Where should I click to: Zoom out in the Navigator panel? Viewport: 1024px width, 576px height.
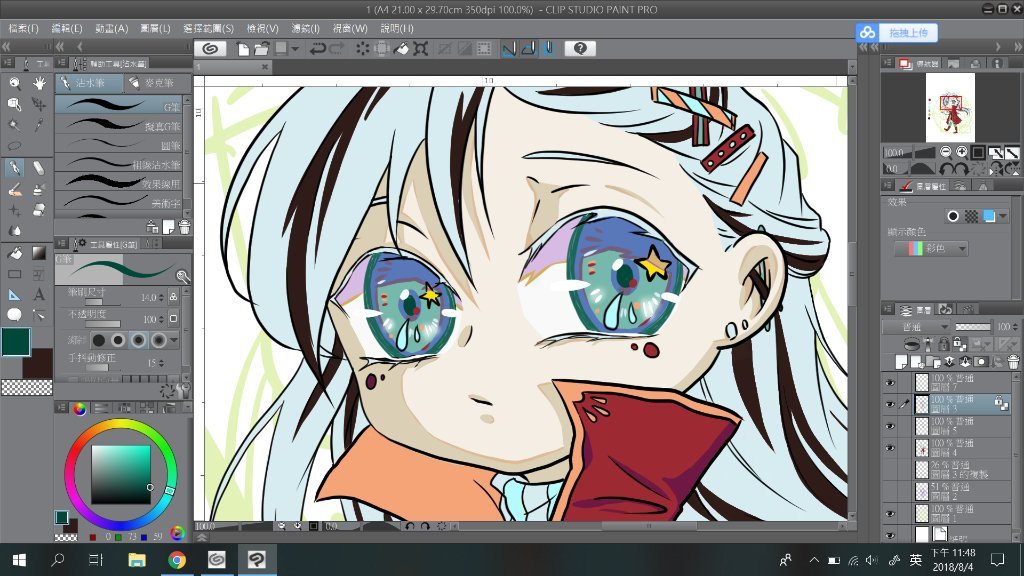click(x=946, y=152)
